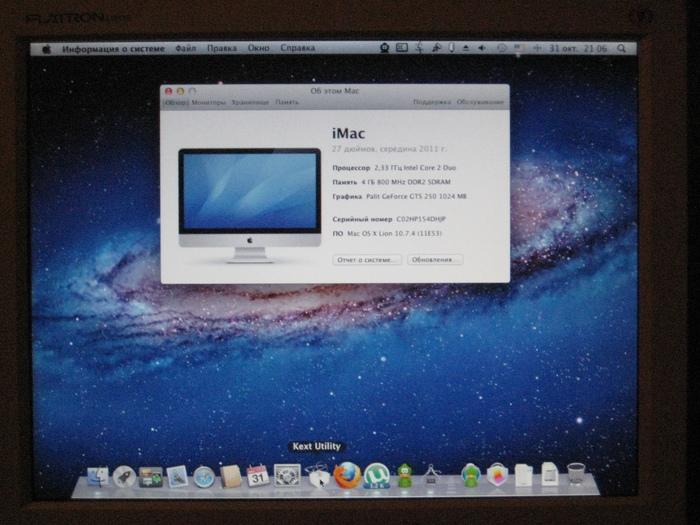Open iCal calendar icon showing 31
Image resolution: width=700 pixels, height=525 pixels.
[x=258, y=476]
